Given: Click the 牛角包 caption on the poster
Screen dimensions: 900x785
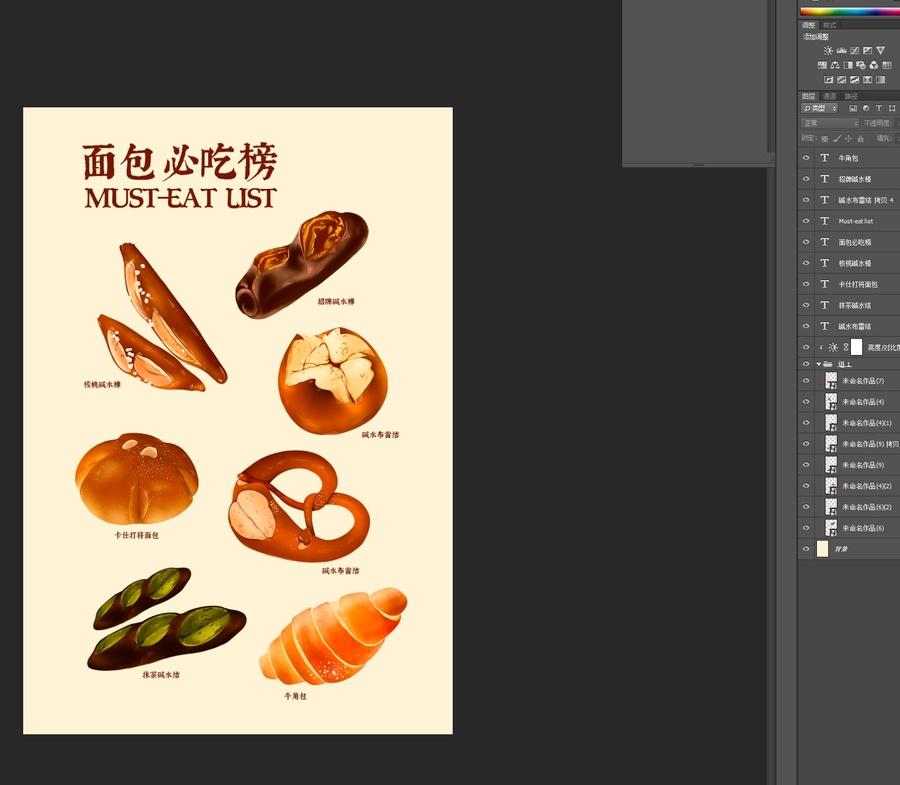Looking at the screenshot, I should tap(295, 696).
